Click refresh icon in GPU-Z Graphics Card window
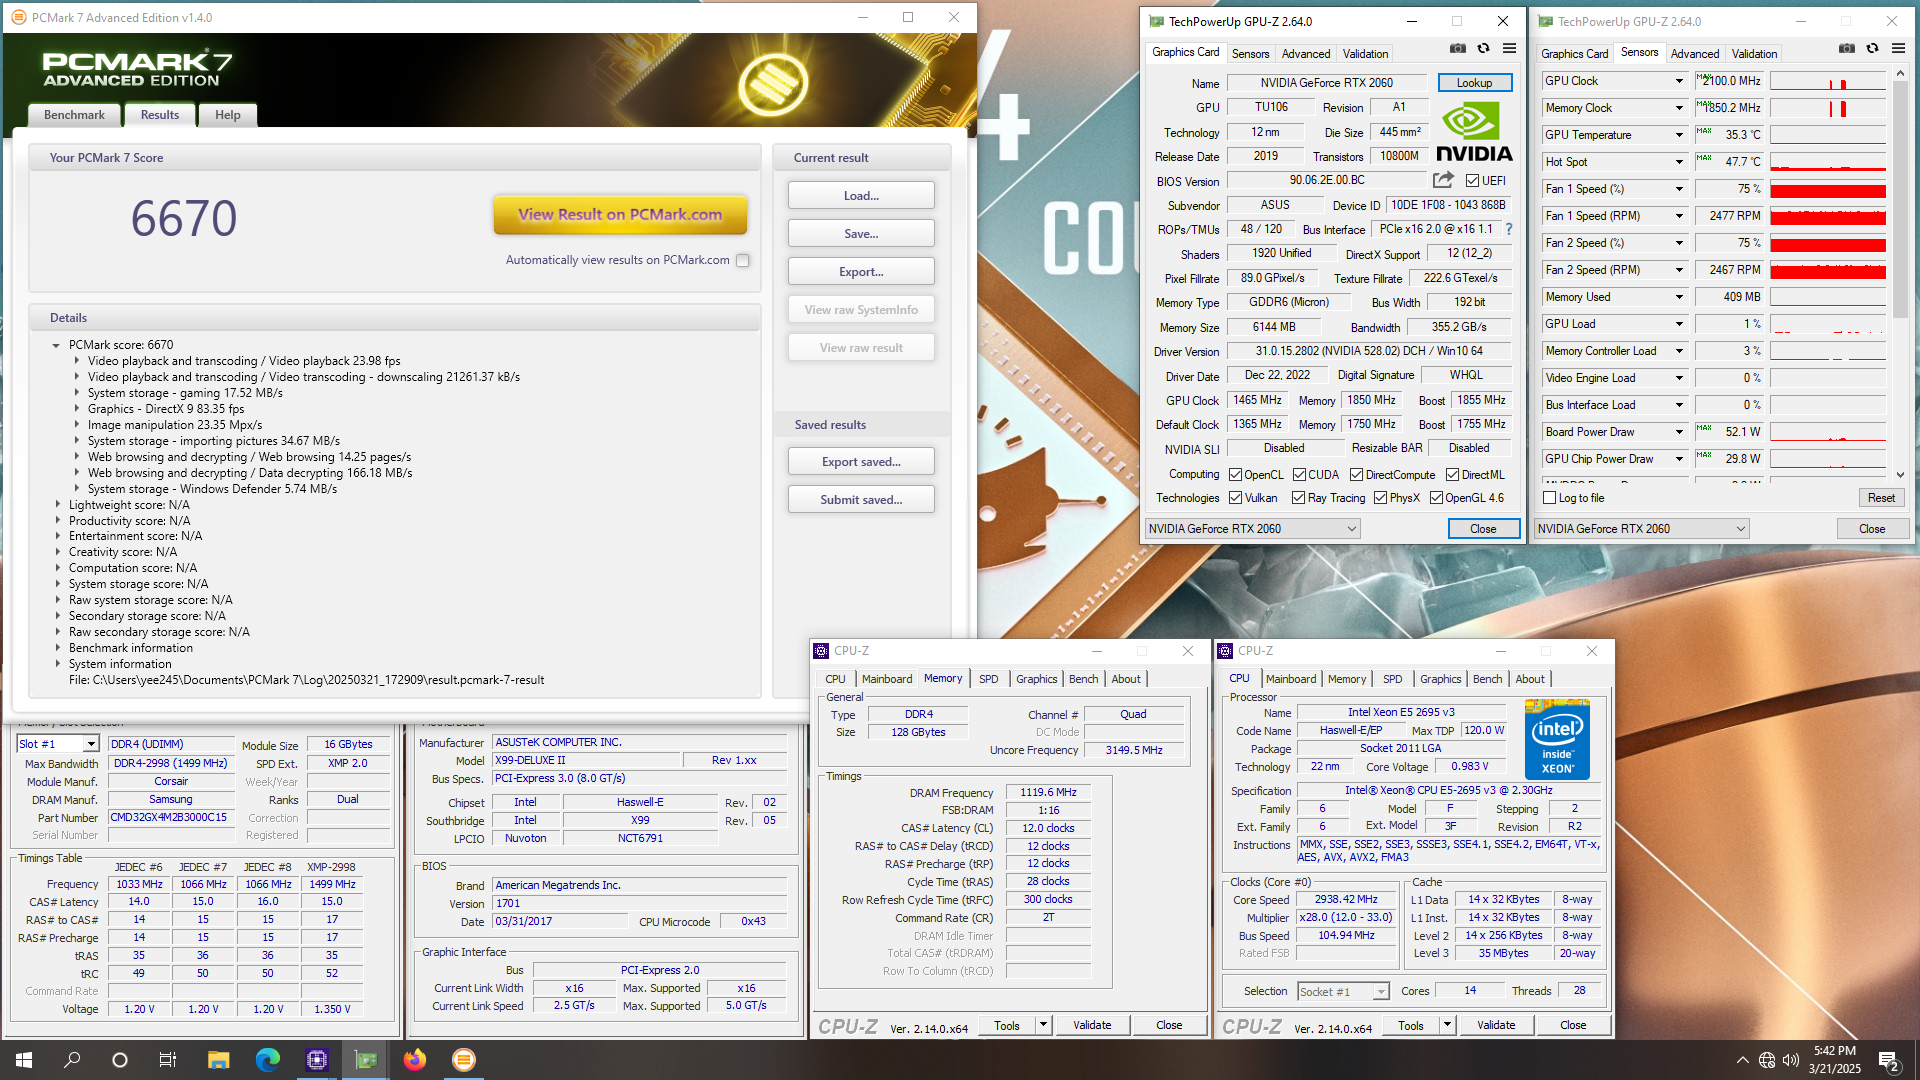The image size is (1920, 1080). 1484,48
